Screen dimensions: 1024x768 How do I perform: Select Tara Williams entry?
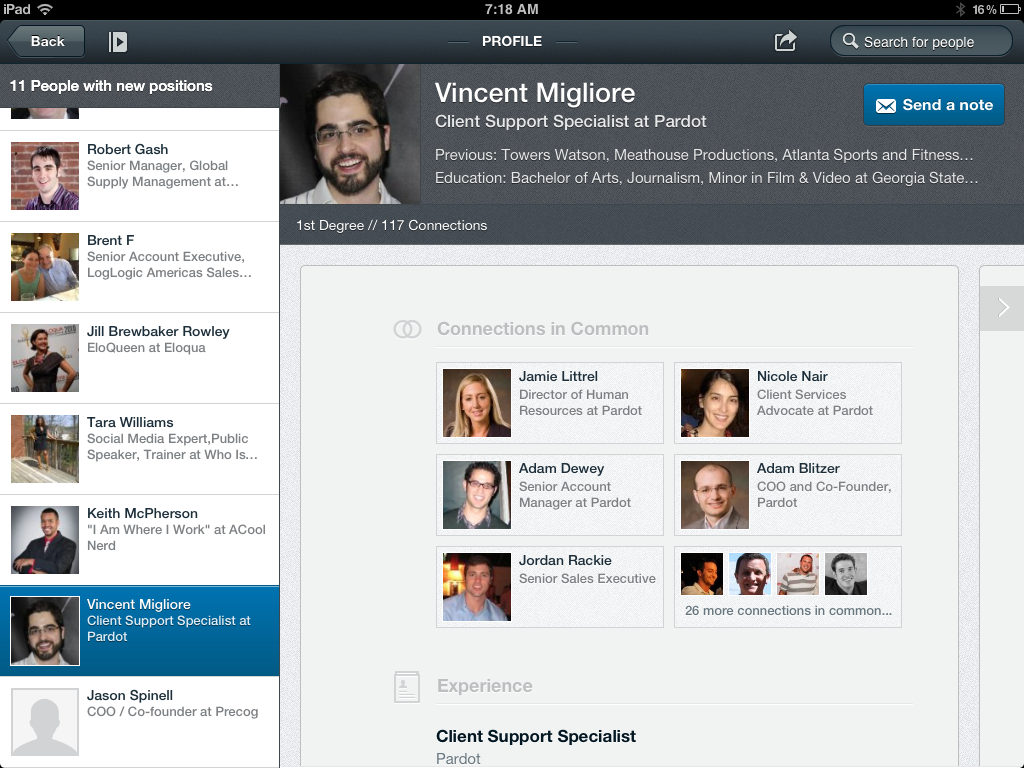tap(140, 449)
